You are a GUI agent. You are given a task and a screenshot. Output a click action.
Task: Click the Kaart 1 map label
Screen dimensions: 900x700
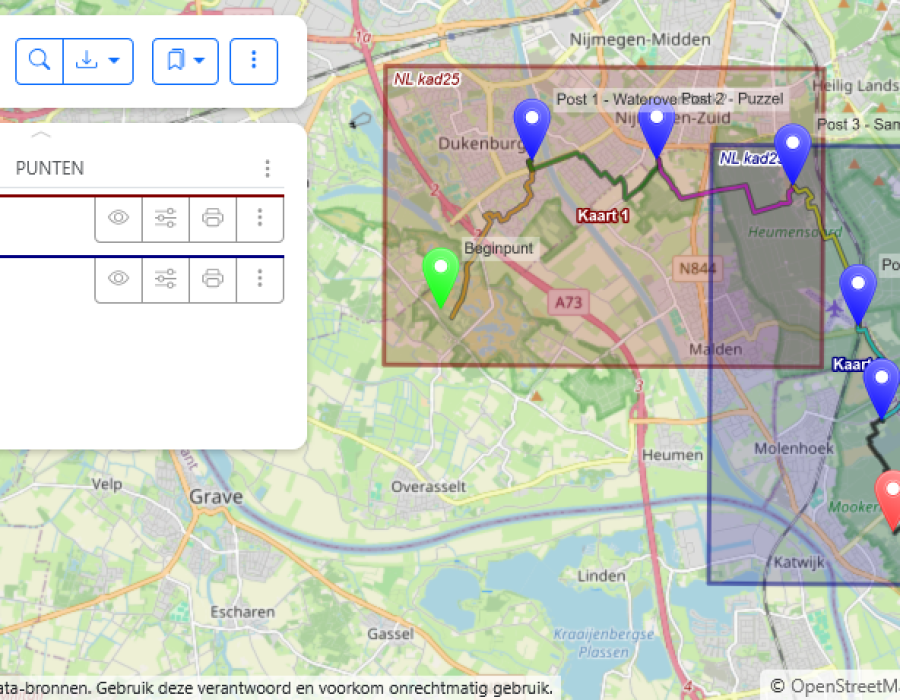[603, 216]
